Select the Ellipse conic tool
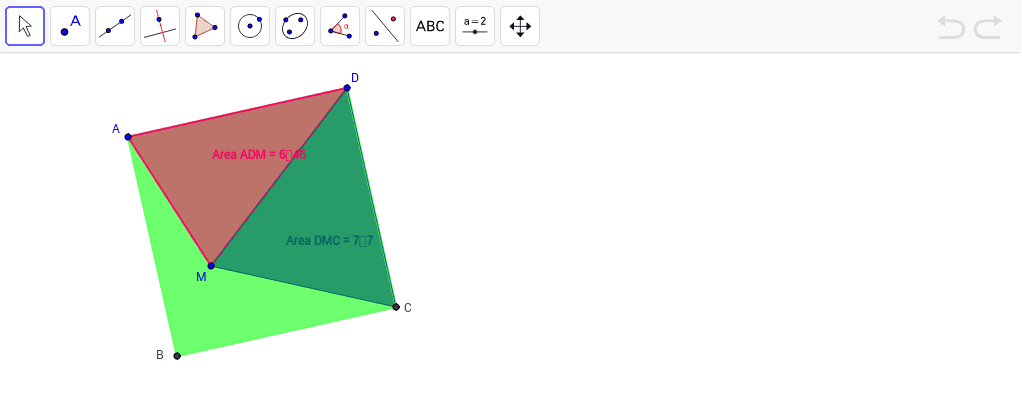This screenshot has width=1022, height=409. [x=295, y=26]
